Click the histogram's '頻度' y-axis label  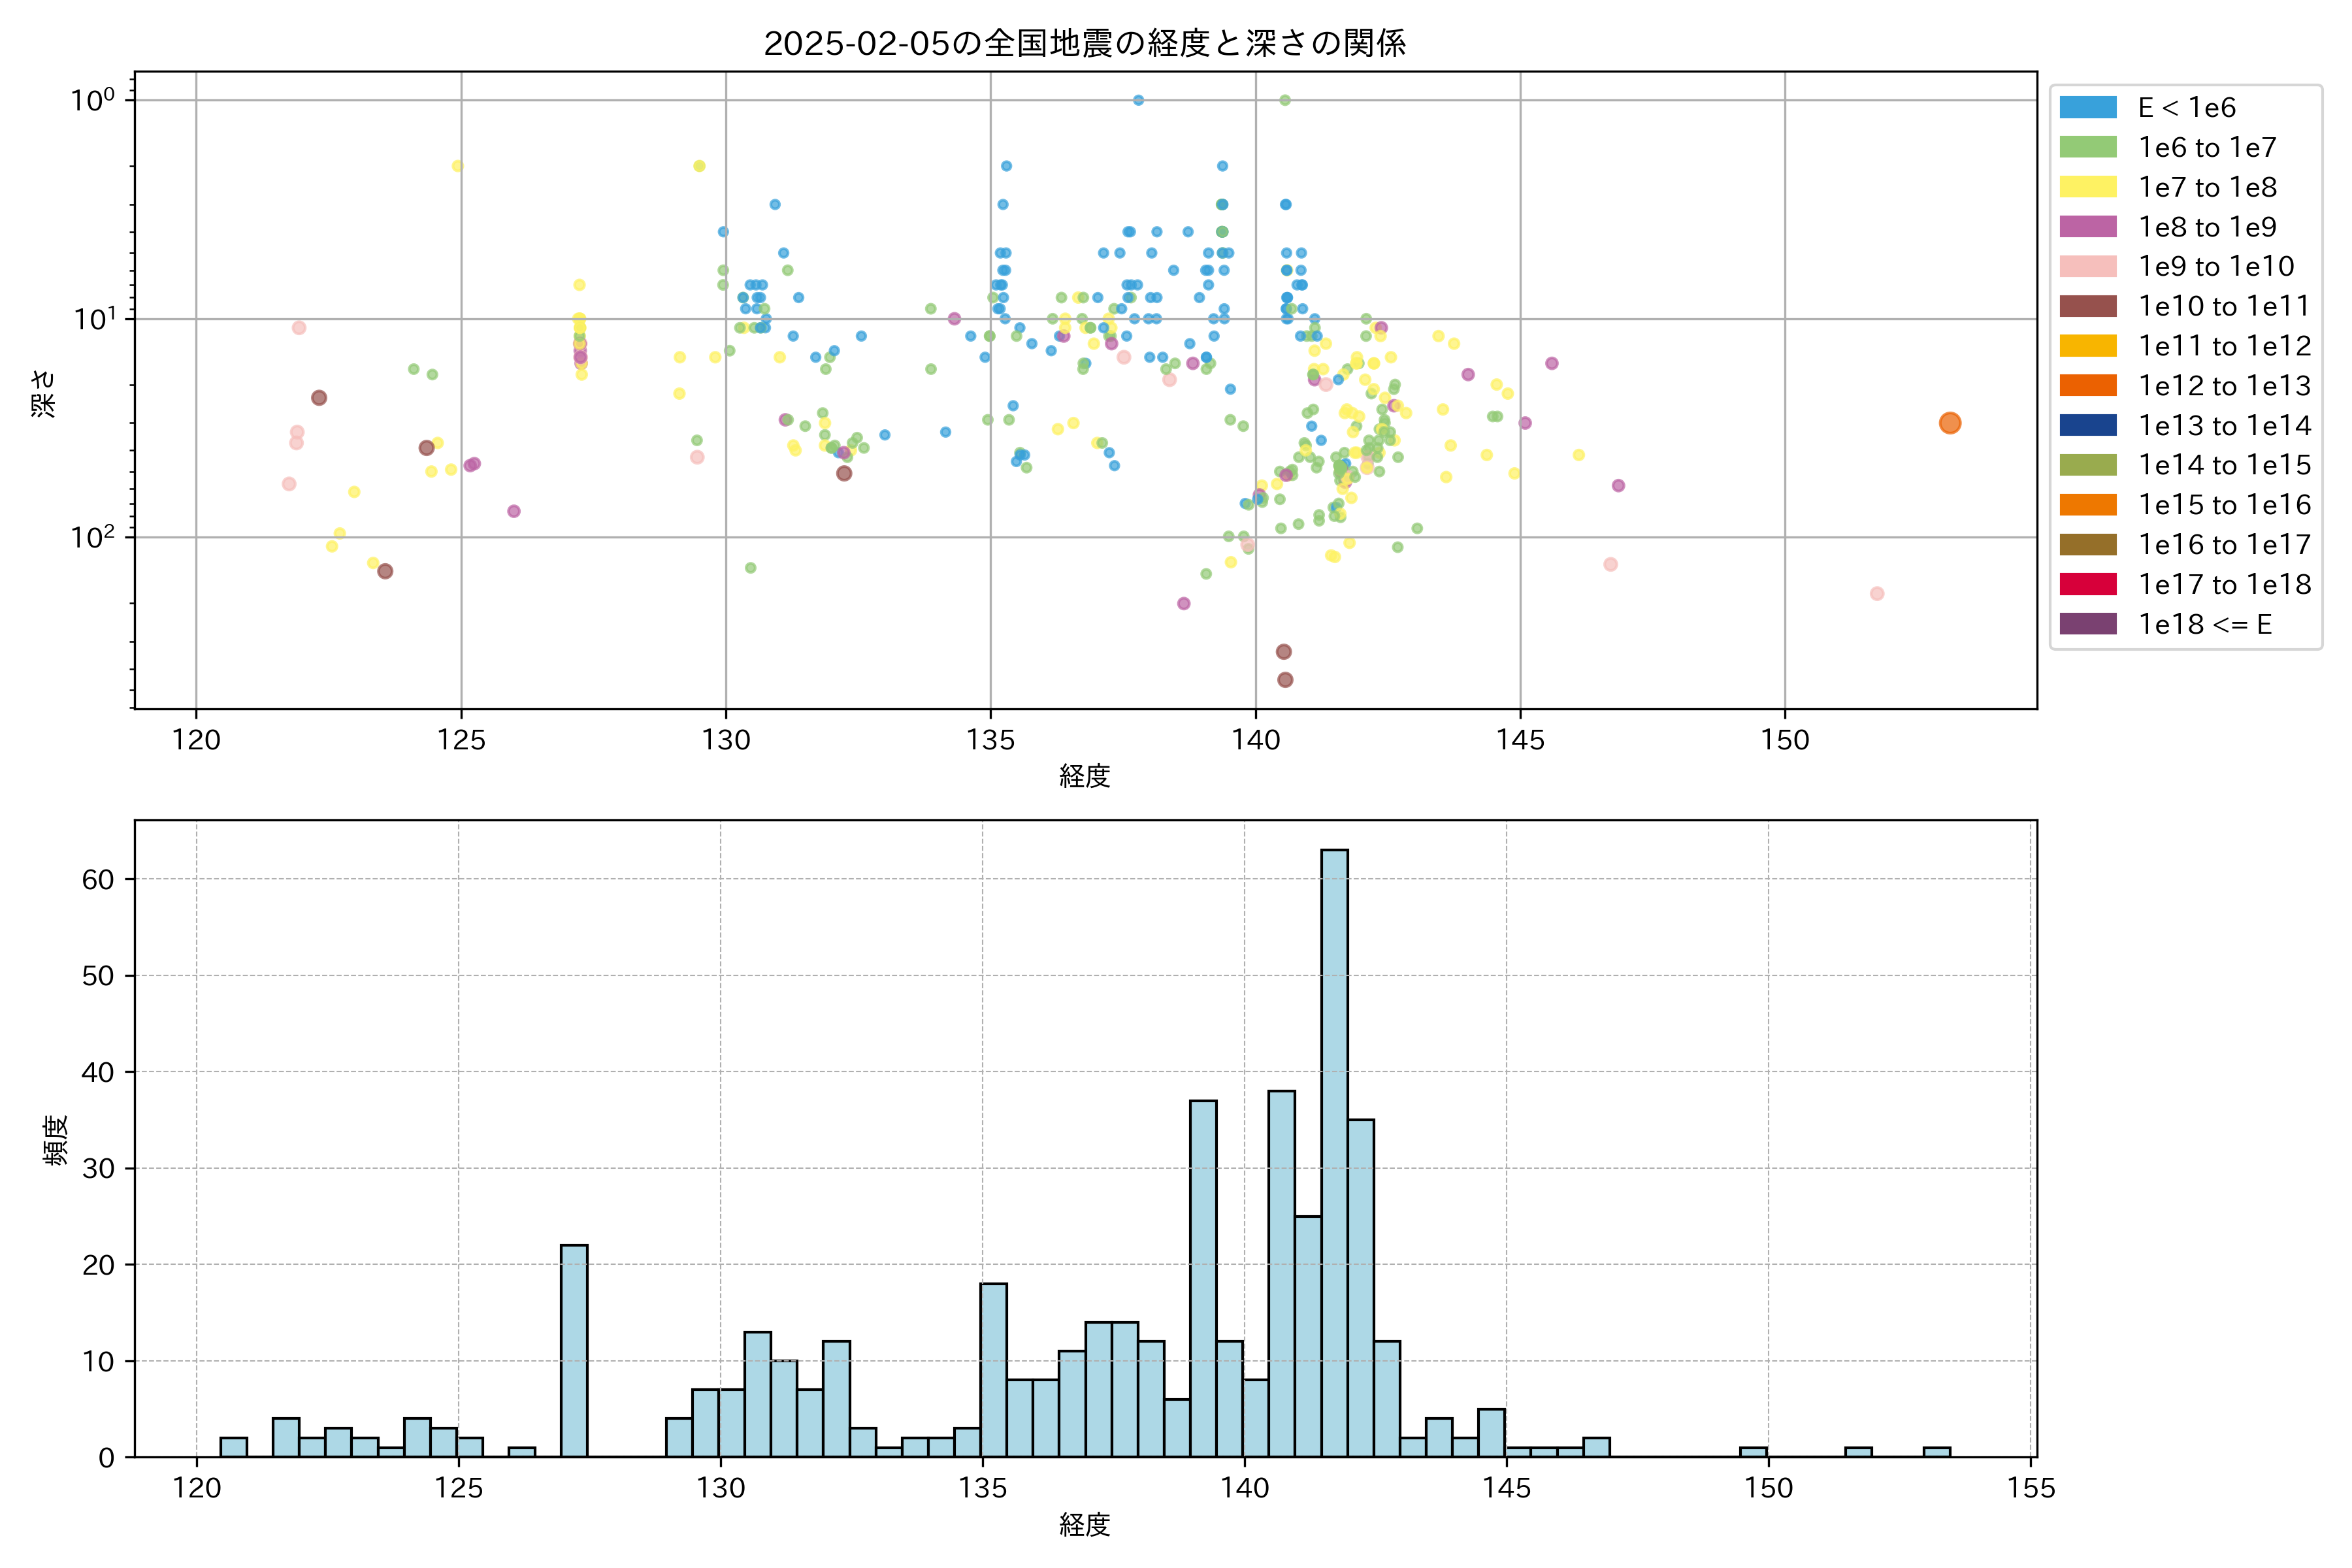[x=56, y=1139]
